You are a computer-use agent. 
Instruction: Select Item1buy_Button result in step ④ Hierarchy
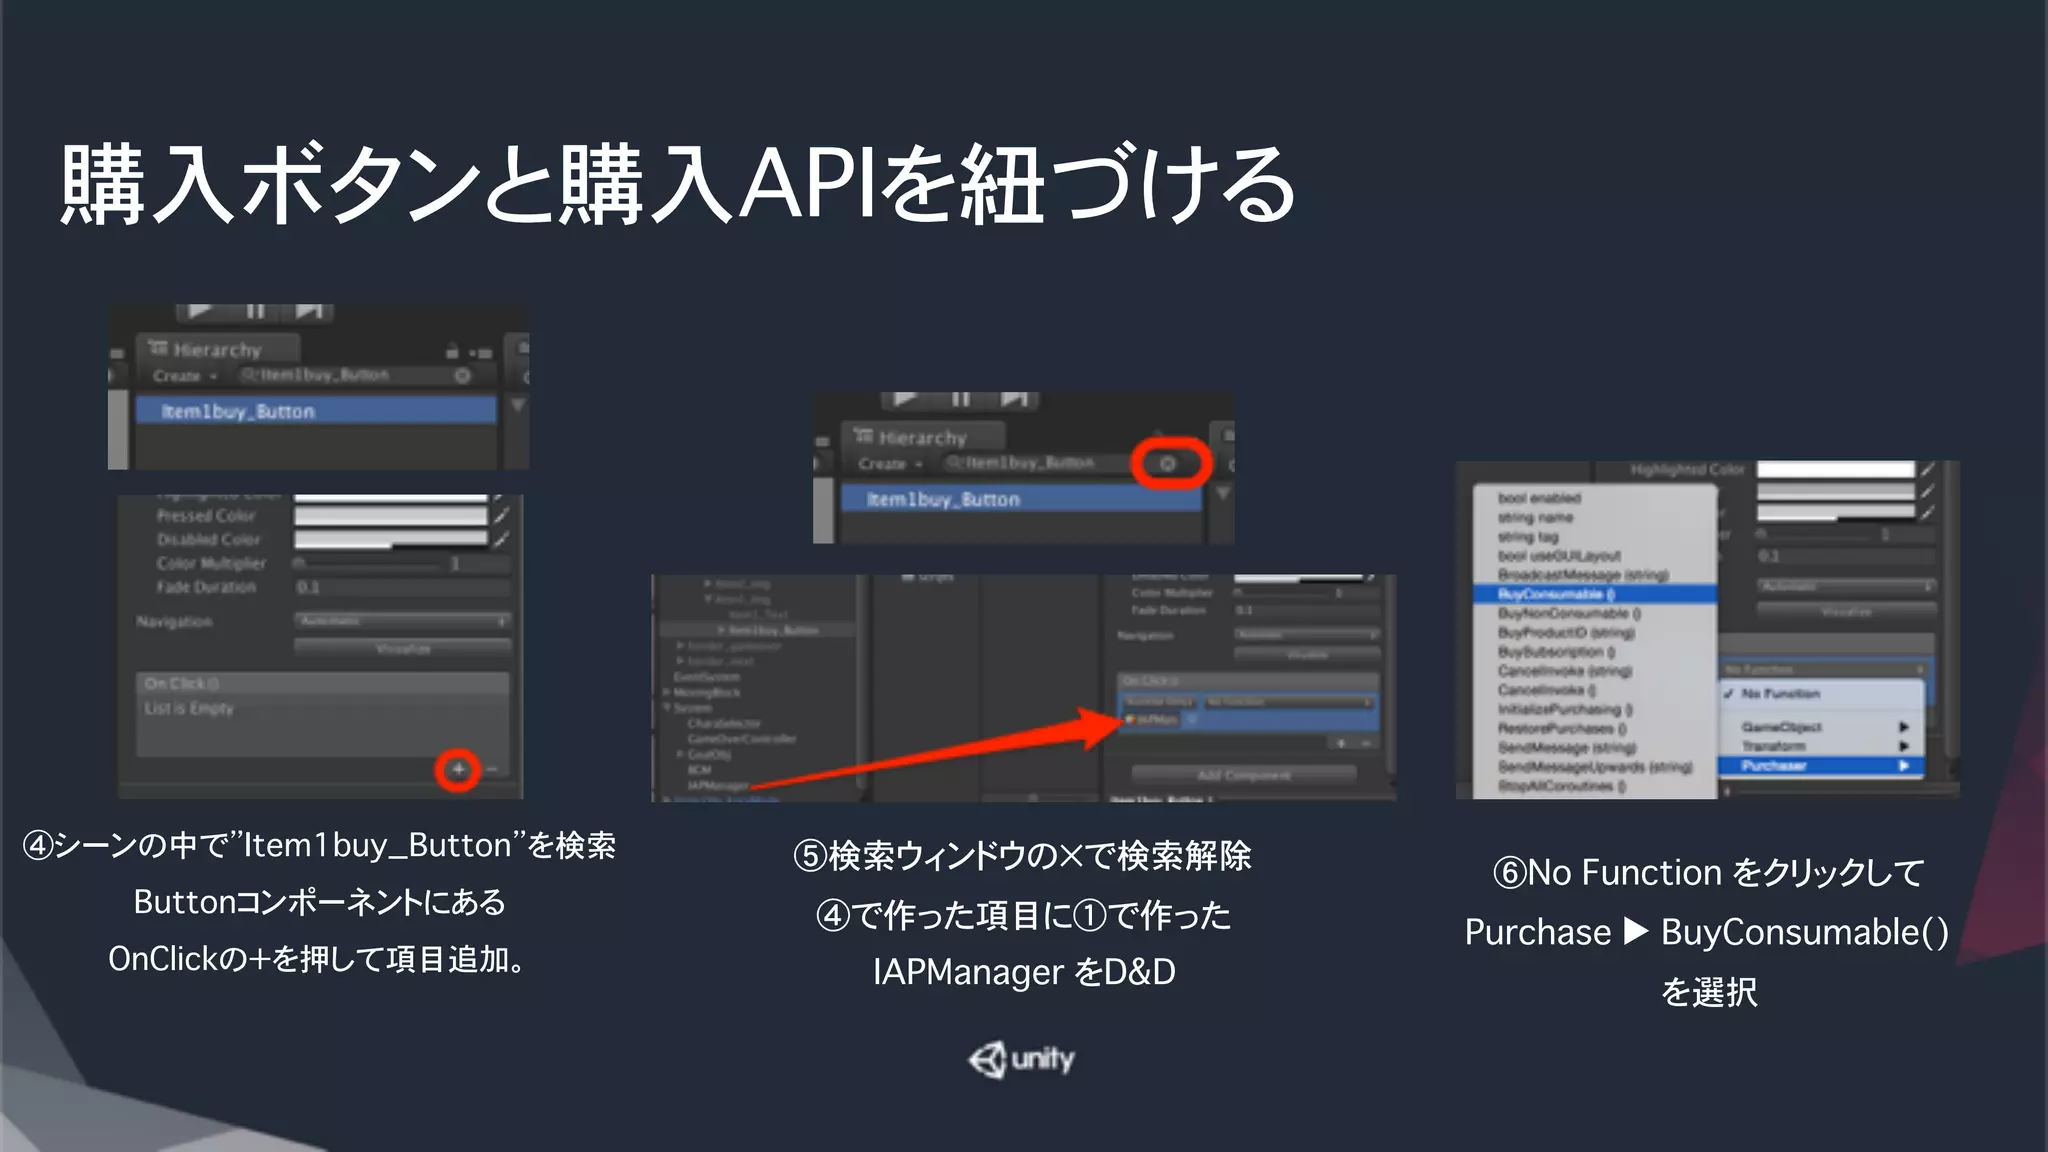pos(315,411)
